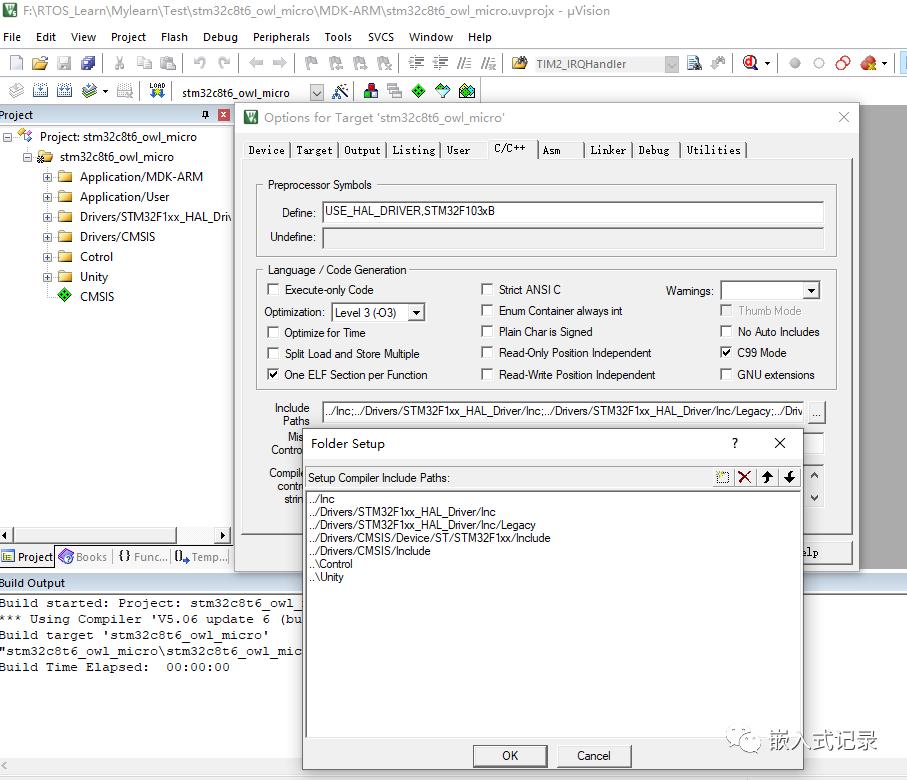Click the Undo arrow icon
Viewport: 907px width, 780px height.
tap(200, 62)
